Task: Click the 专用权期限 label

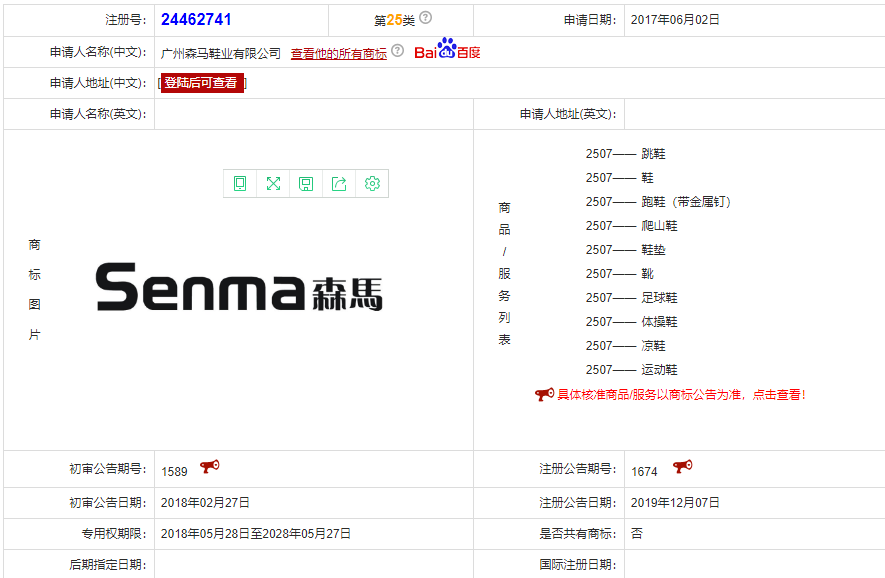Action: tap(113, 533)
